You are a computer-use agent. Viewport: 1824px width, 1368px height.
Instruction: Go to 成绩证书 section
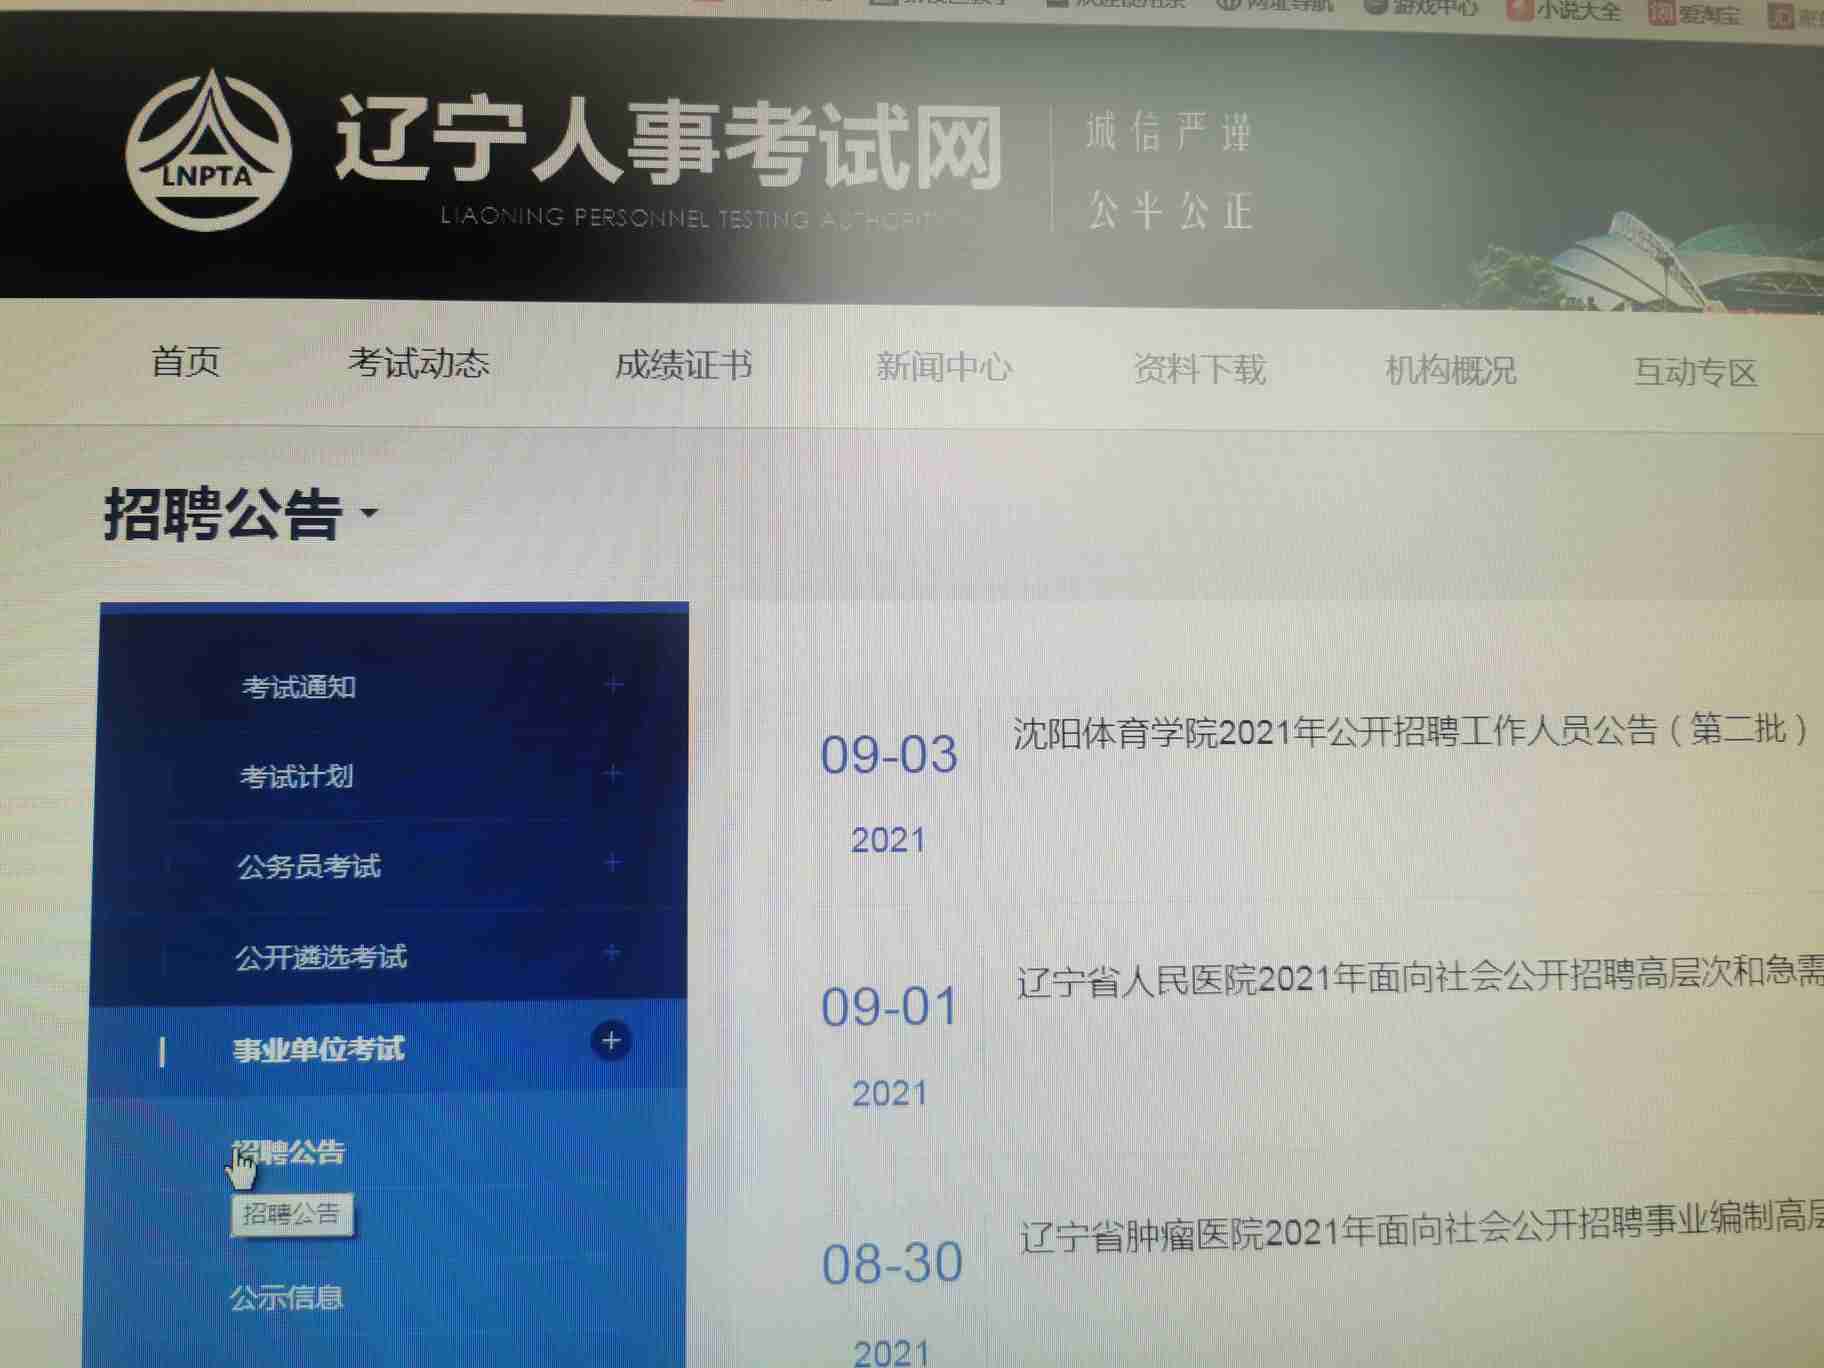coord(683,366)
